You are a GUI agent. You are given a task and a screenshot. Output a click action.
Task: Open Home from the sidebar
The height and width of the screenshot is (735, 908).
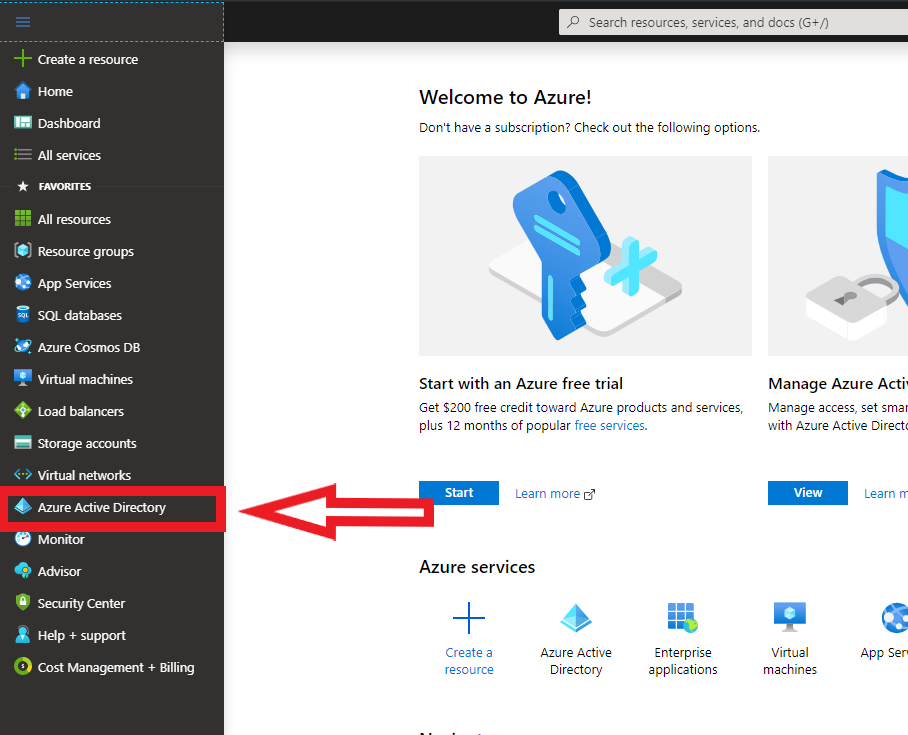[x=55, y=91]
